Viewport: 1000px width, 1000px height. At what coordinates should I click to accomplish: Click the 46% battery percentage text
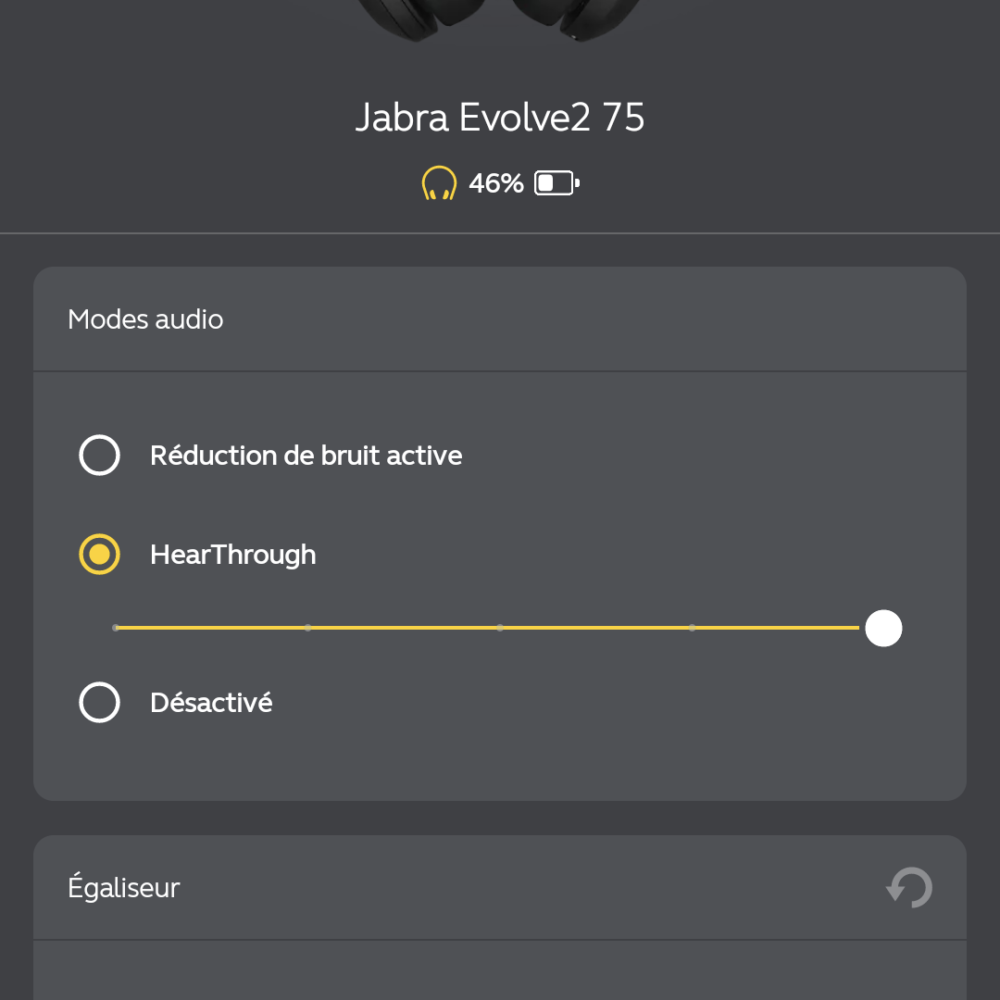click(x=496, y=183)
